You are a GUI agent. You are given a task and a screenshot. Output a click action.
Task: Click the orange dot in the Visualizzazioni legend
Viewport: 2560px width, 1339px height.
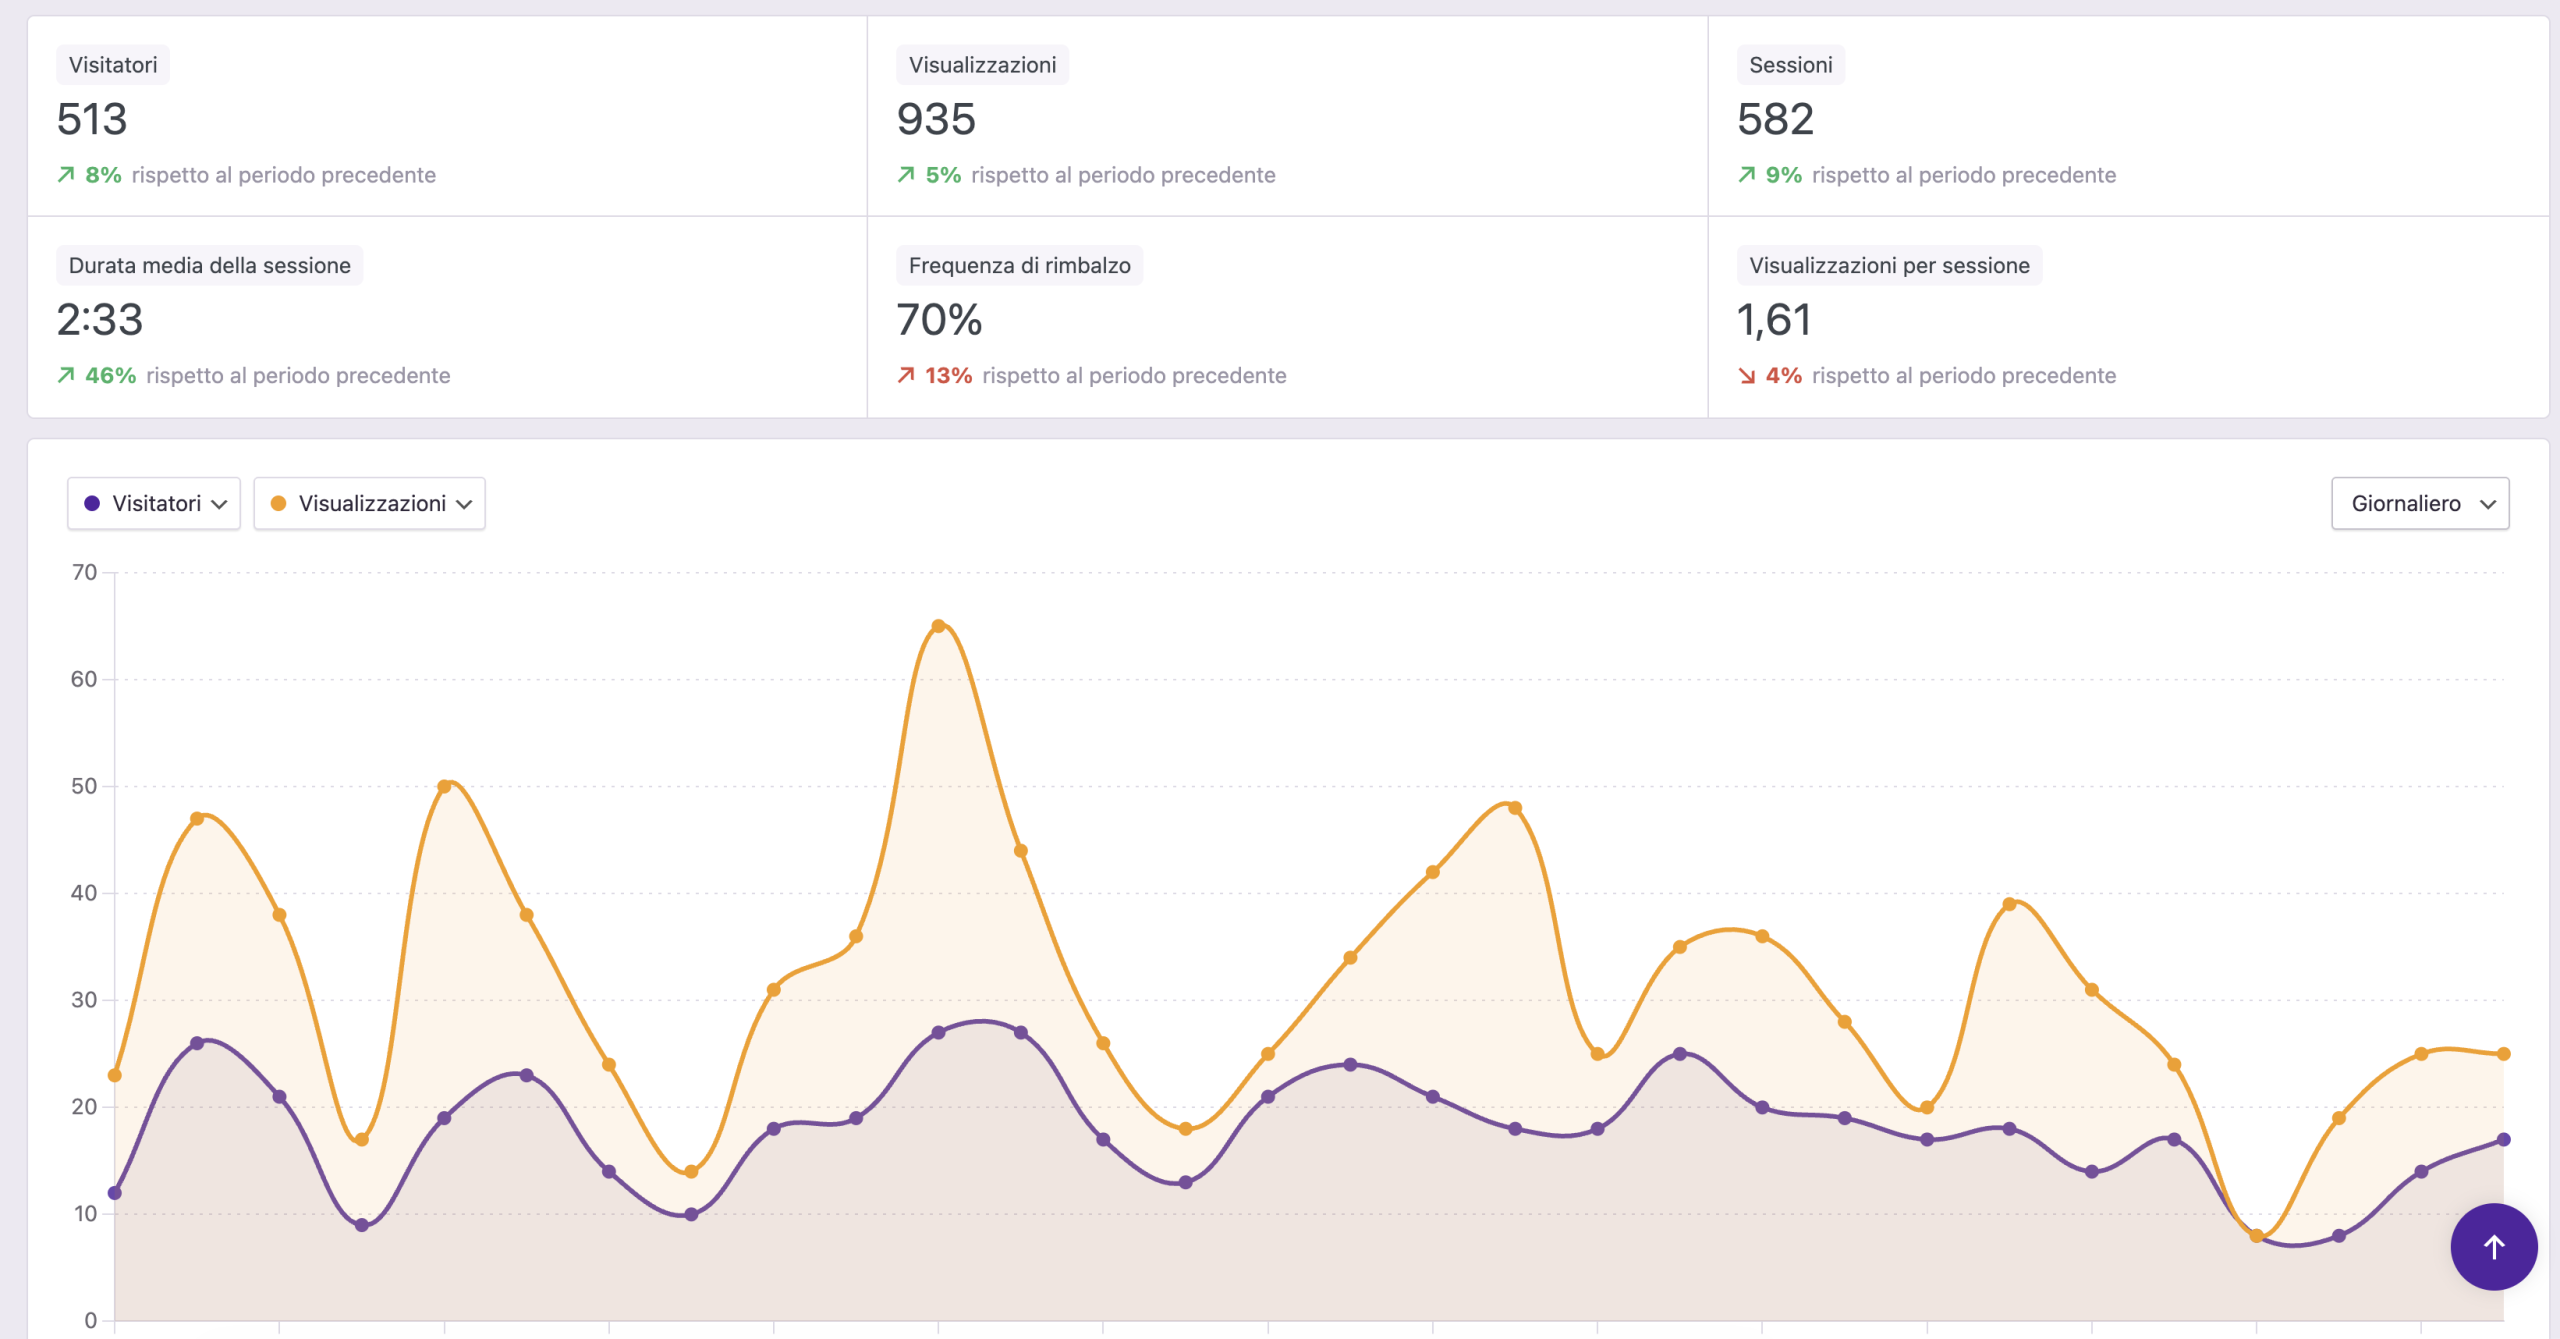coord(279,504)
